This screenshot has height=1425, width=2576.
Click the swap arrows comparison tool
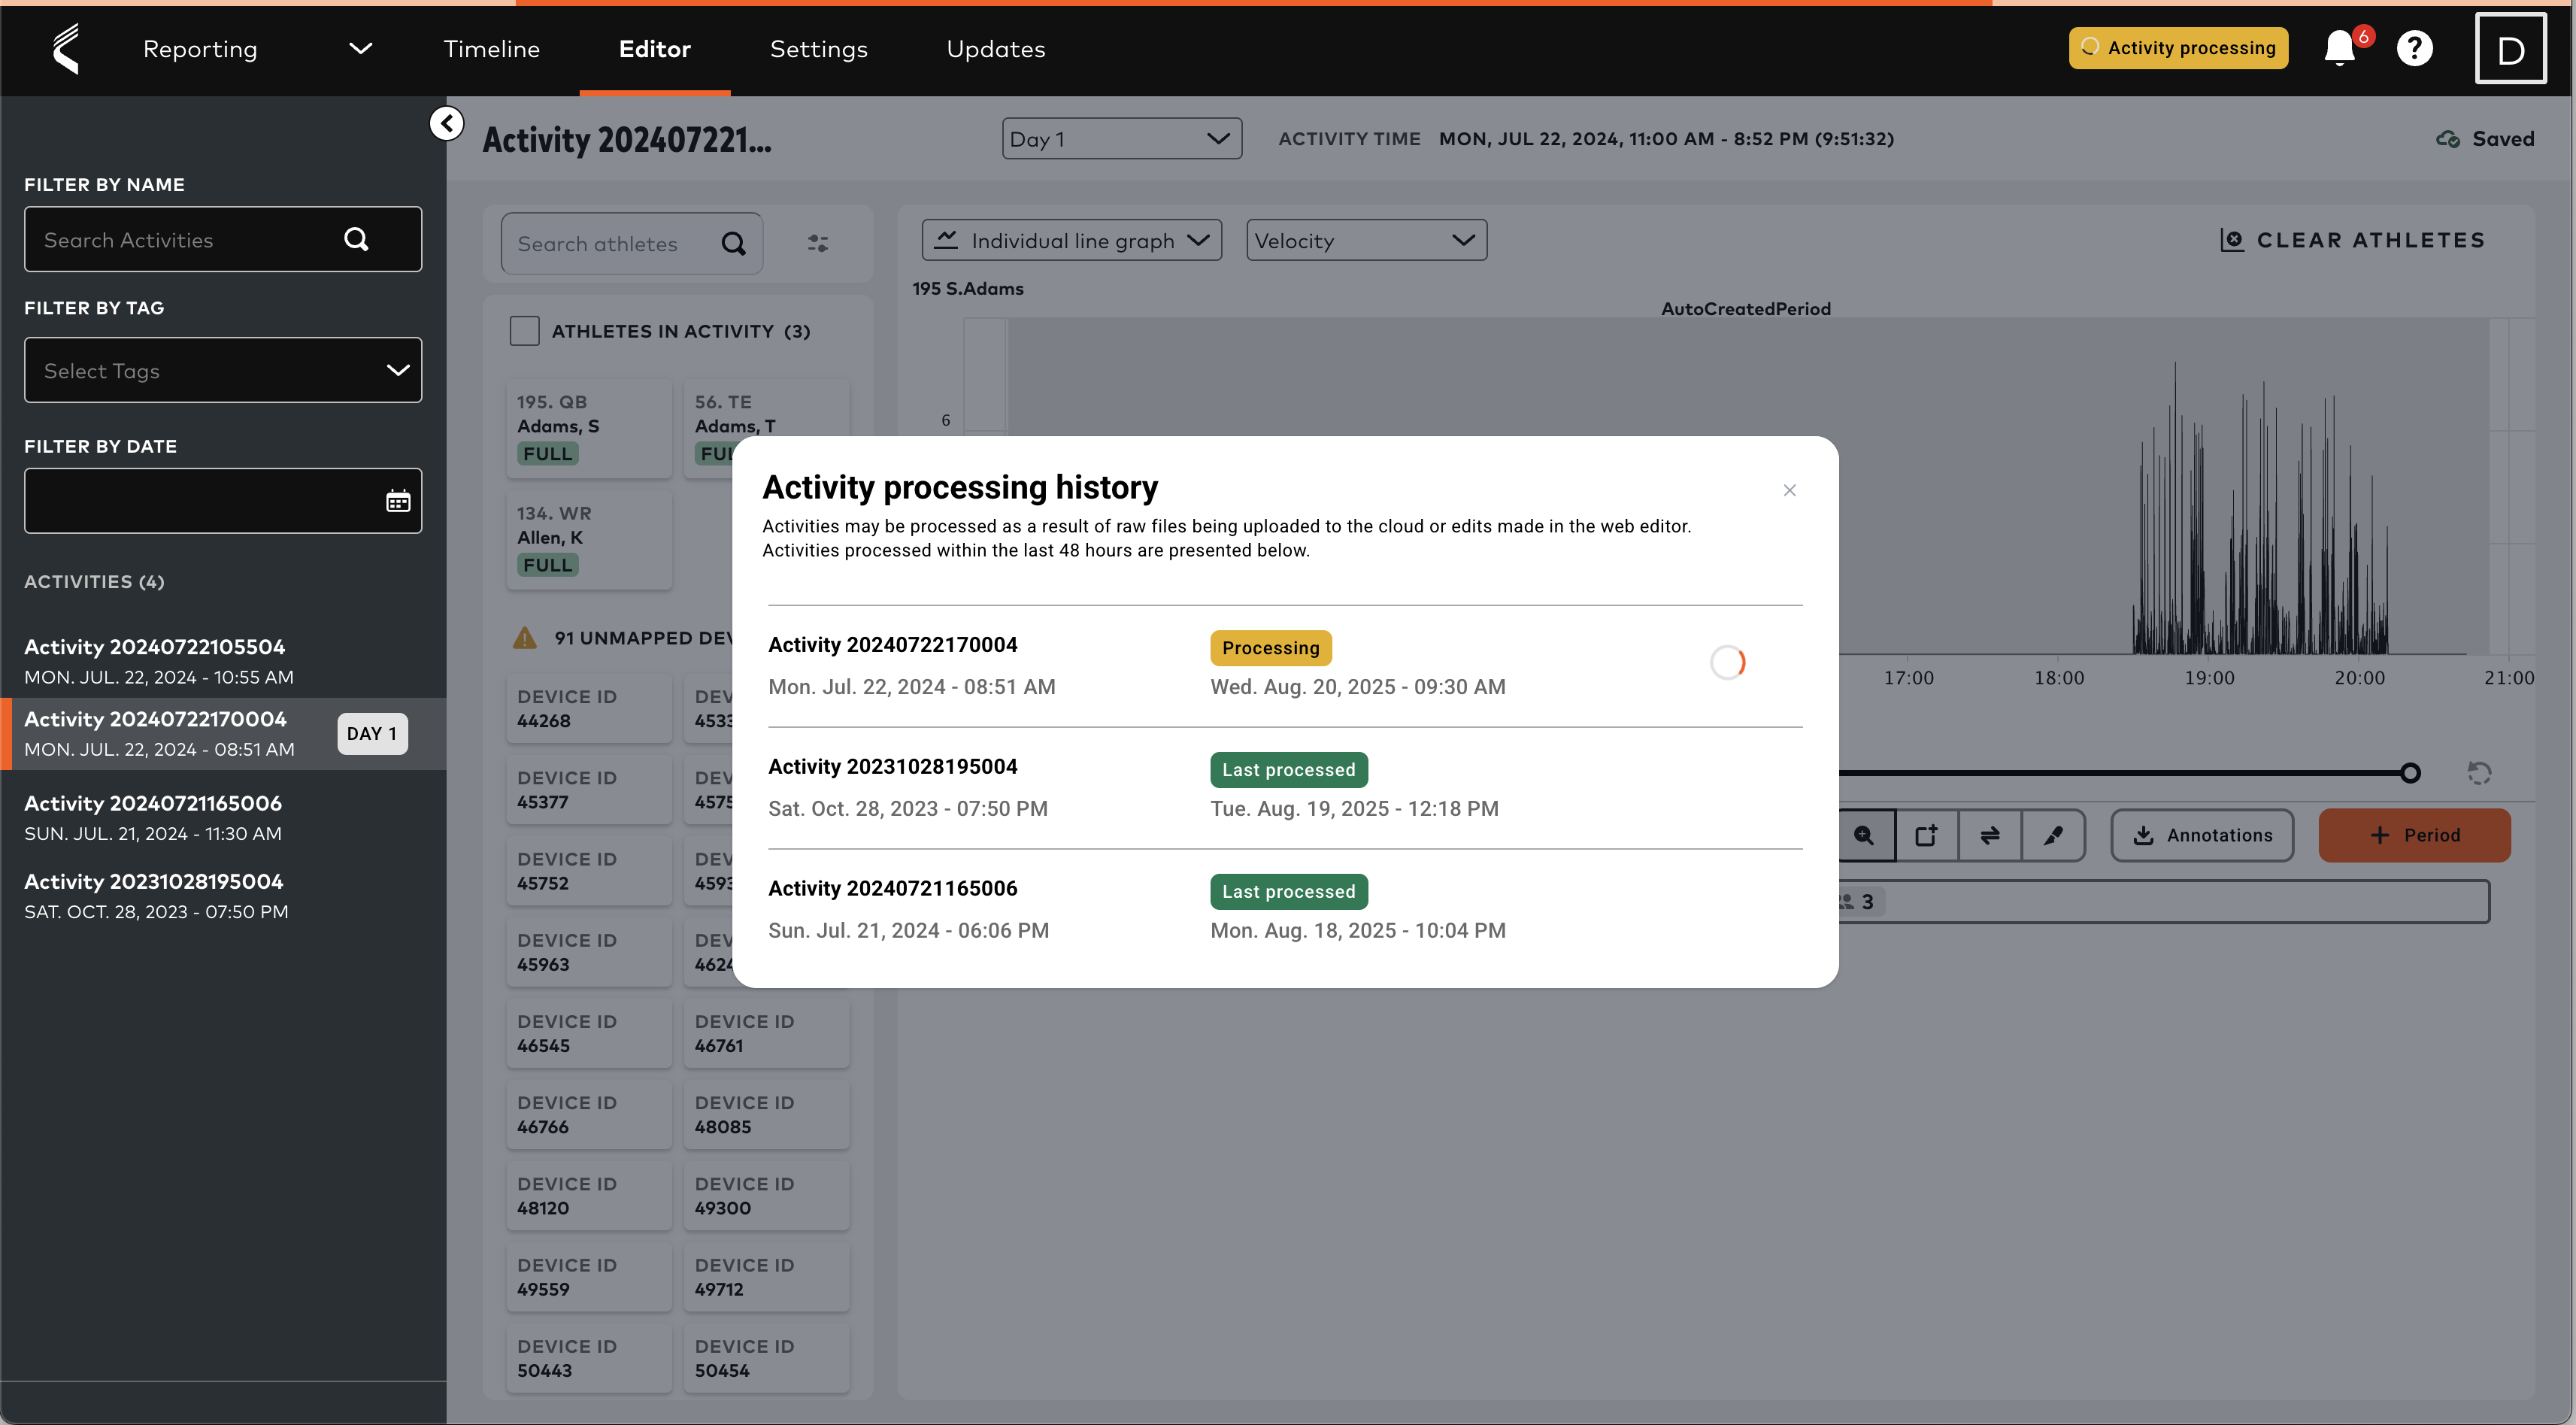click(x=1990, y=835)
